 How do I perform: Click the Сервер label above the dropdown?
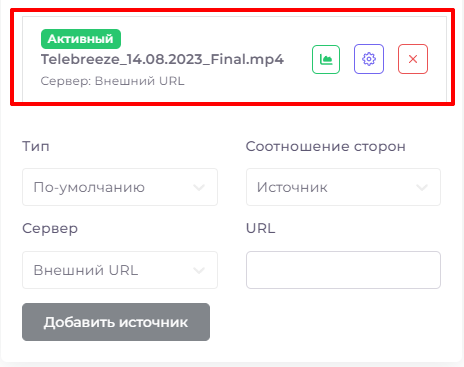(50, 229)
